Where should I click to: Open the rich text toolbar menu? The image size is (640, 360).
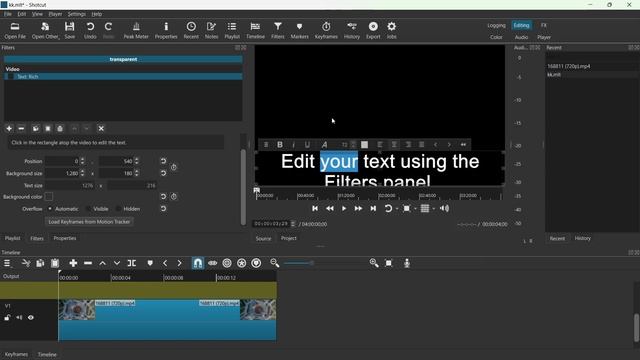tap(266, 144)
